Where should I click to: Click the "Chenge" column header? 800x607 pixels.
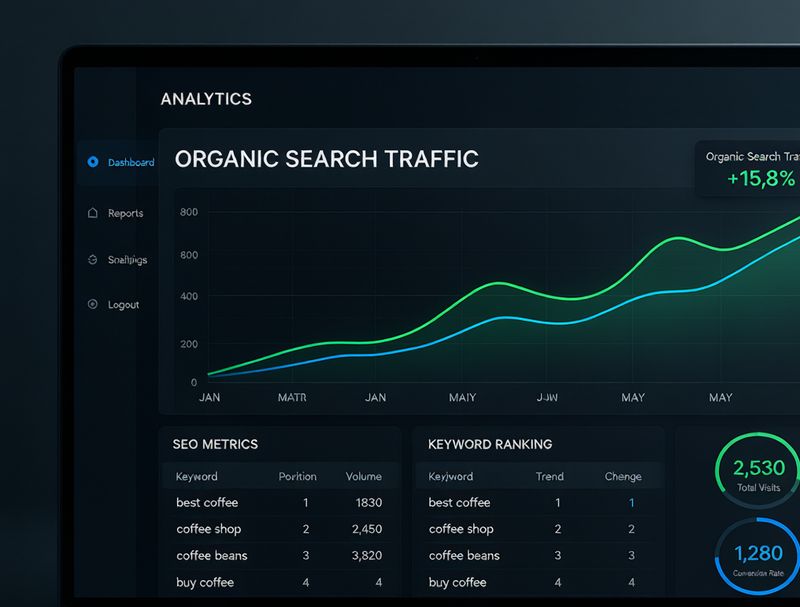coord(623,476)
